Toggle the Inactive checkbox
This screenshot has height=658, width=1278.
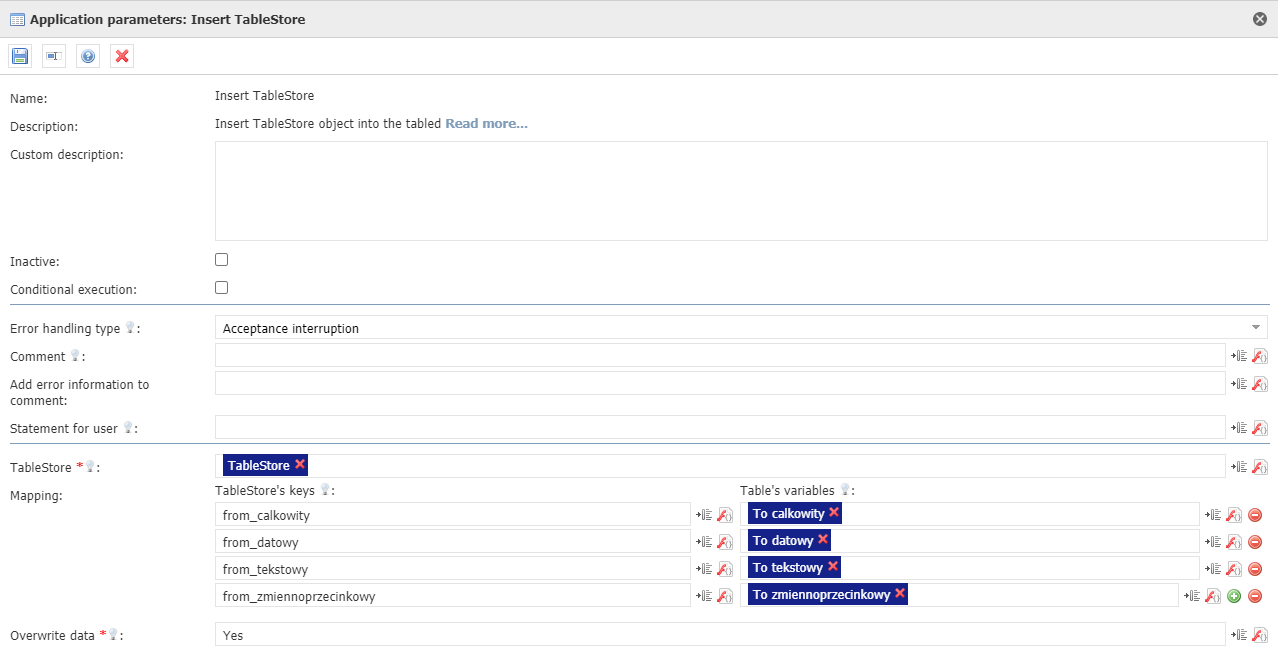coord(222,260)
